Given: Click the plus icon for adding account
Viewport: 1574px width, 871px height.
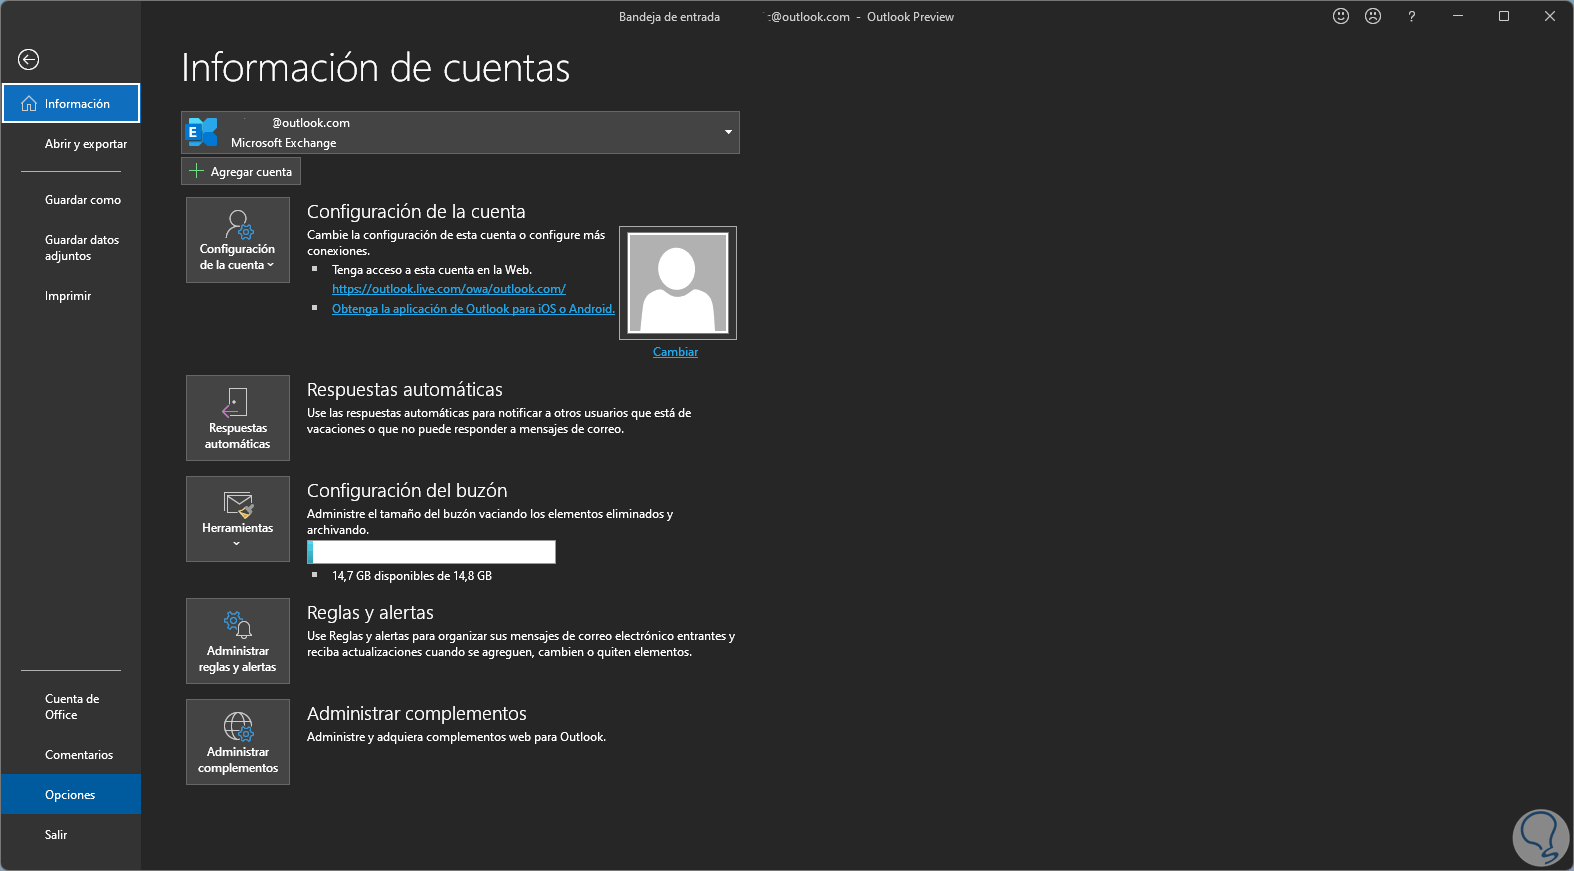Looking at the screenshot, I should click(197, 171).
